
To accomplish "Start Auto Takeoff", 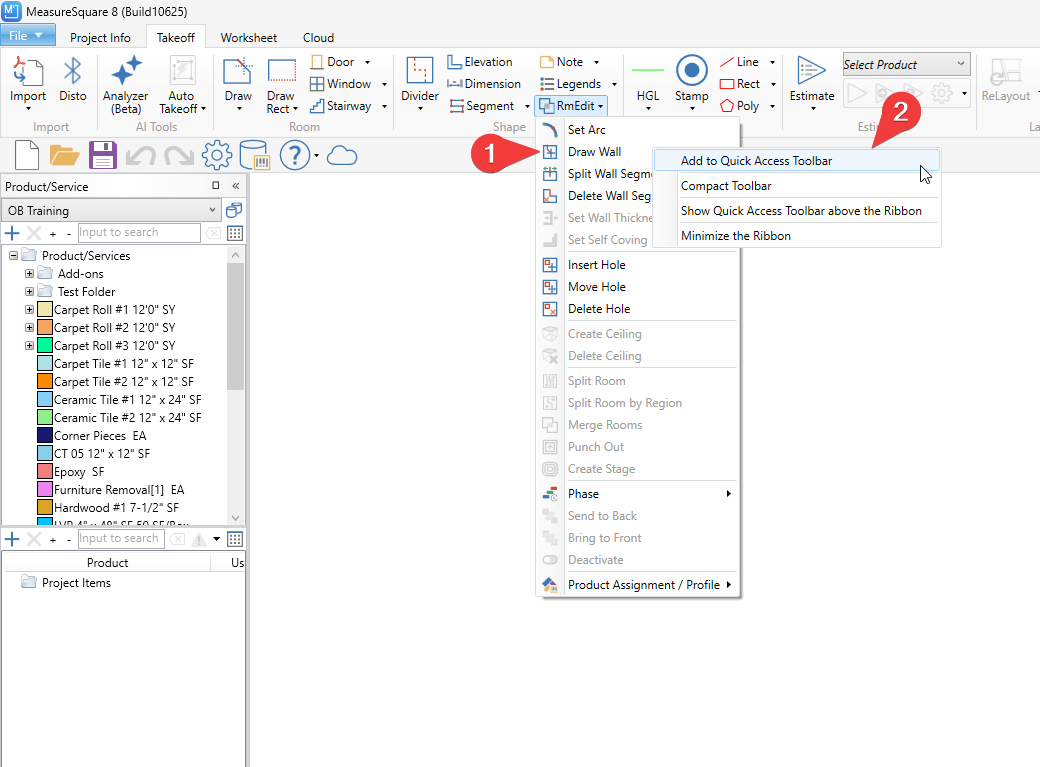I will click(182, 84).
